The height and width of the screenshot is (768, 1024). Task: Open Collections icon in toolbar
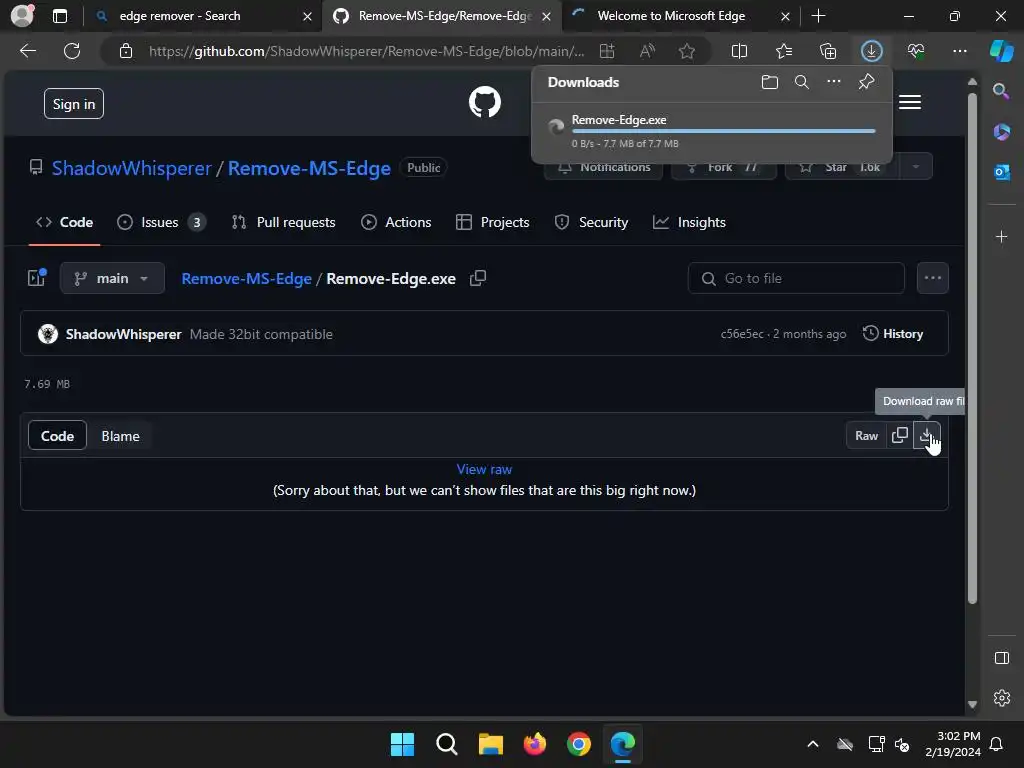tap(827, 51)
